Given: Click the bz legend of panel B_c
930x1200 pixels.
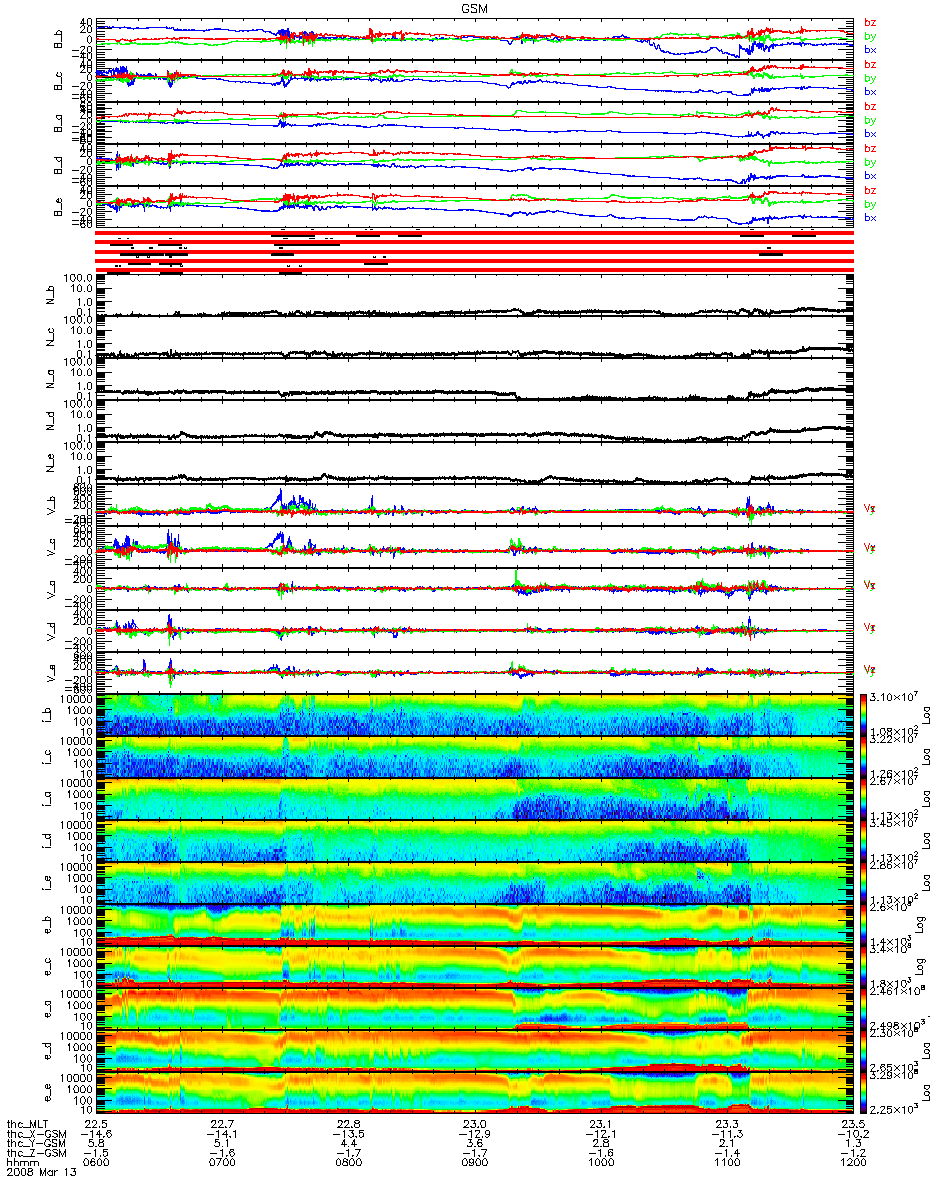Looking at the screenshot, I should click(870, 65).
